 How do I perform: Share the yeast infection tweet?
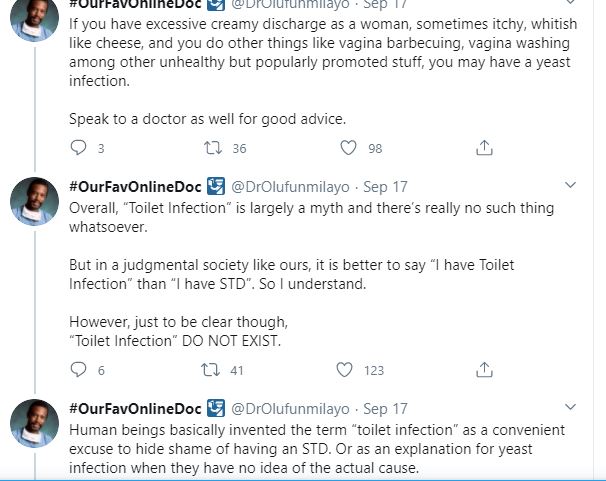pyautogui.click(x=484, y=148)
